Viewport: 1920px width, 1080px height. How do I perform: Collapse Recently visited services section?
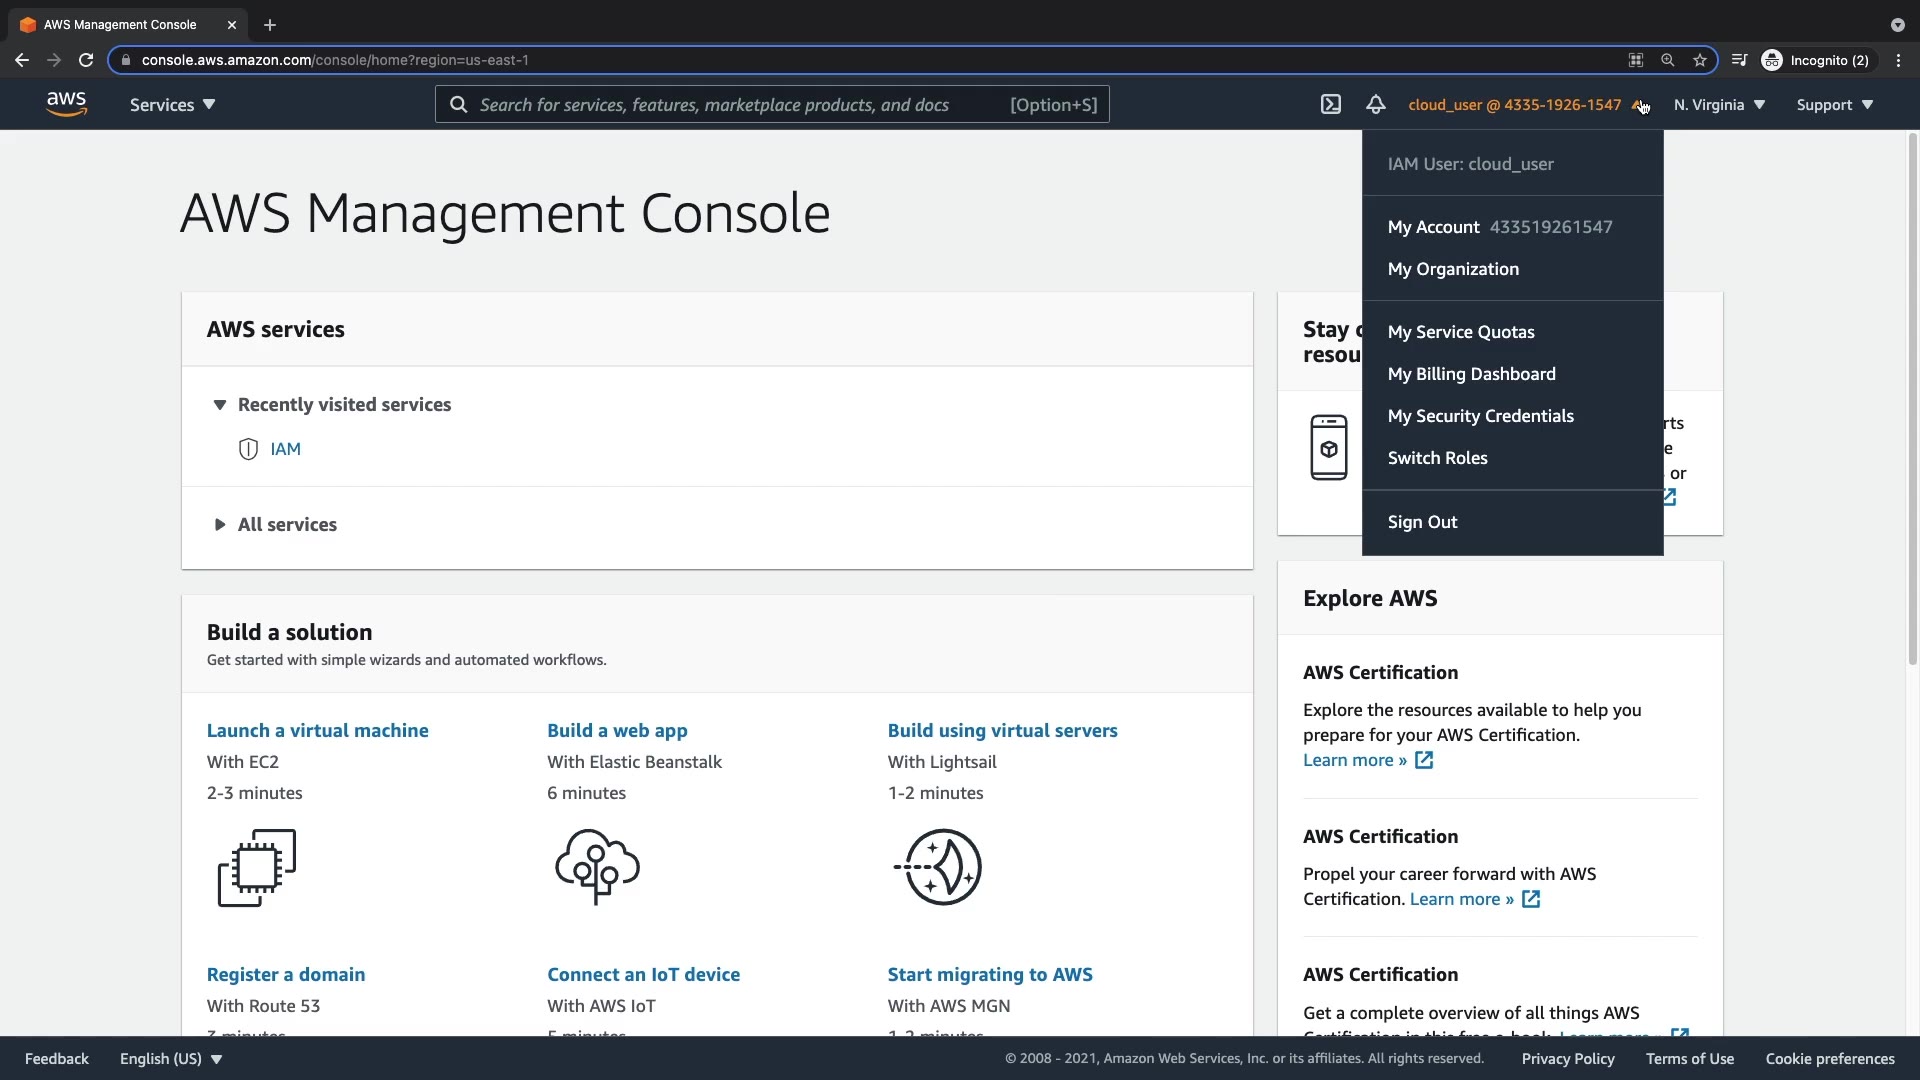click(x=220, y=404)
